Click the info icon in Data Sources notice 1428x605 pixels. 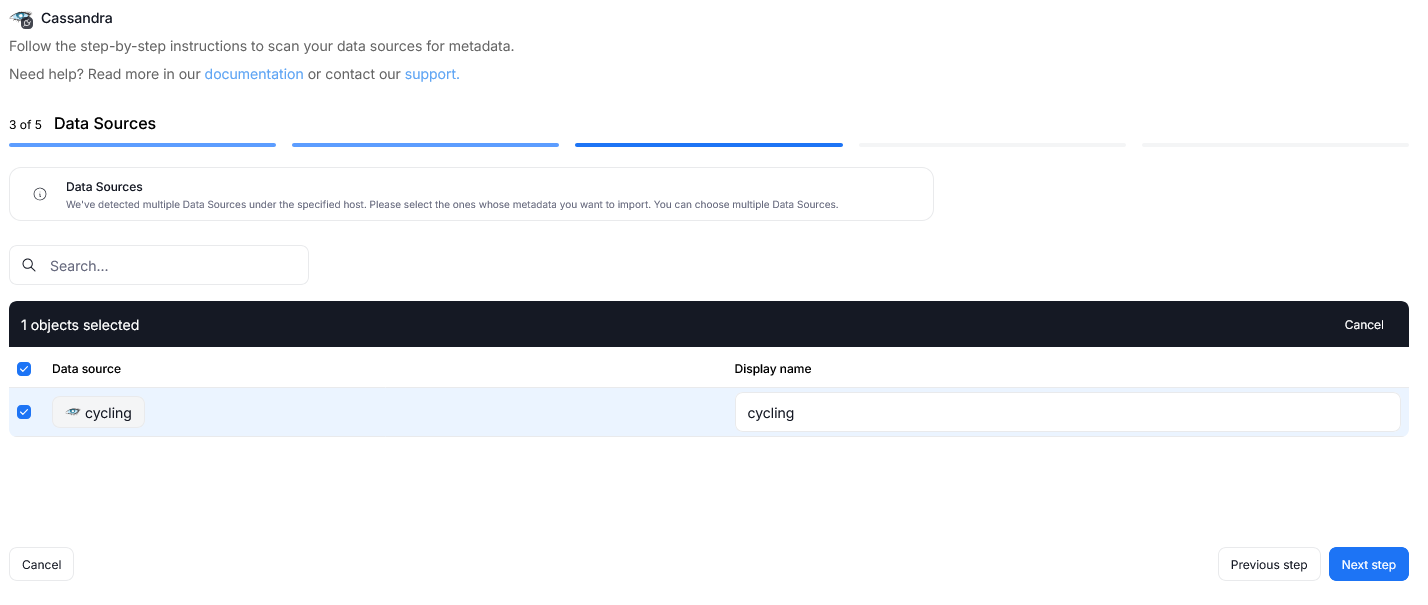click(x=40, y=194)
